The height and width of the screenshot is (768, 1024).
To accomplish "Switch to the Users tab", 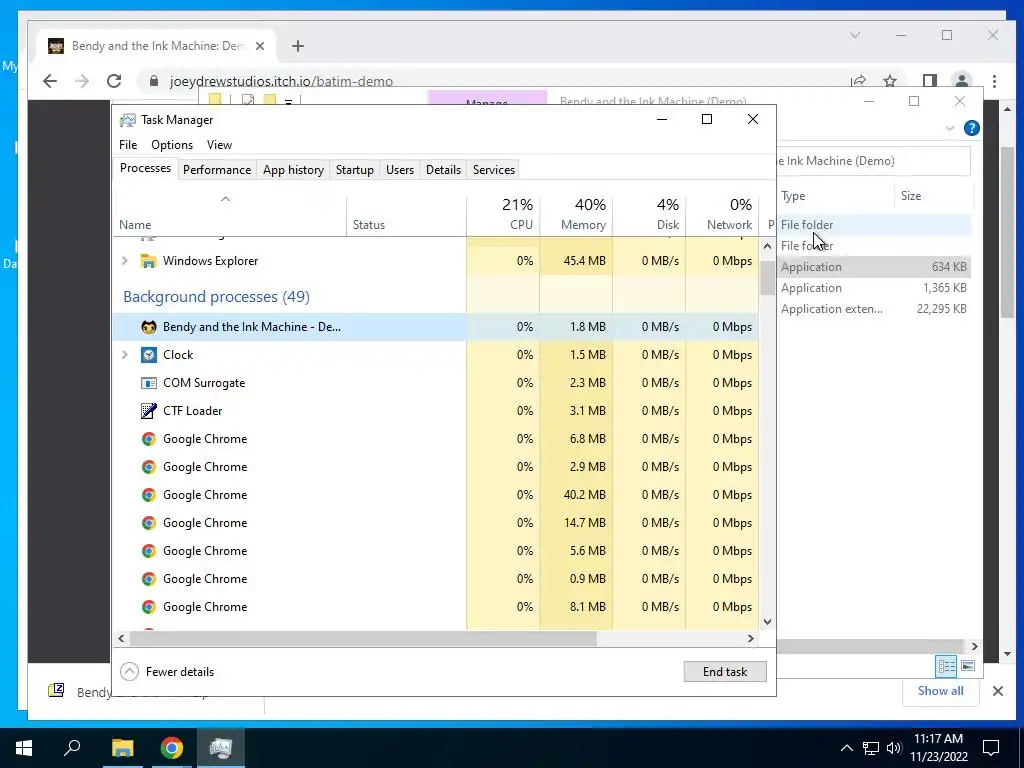I will [x=400, y=170].
